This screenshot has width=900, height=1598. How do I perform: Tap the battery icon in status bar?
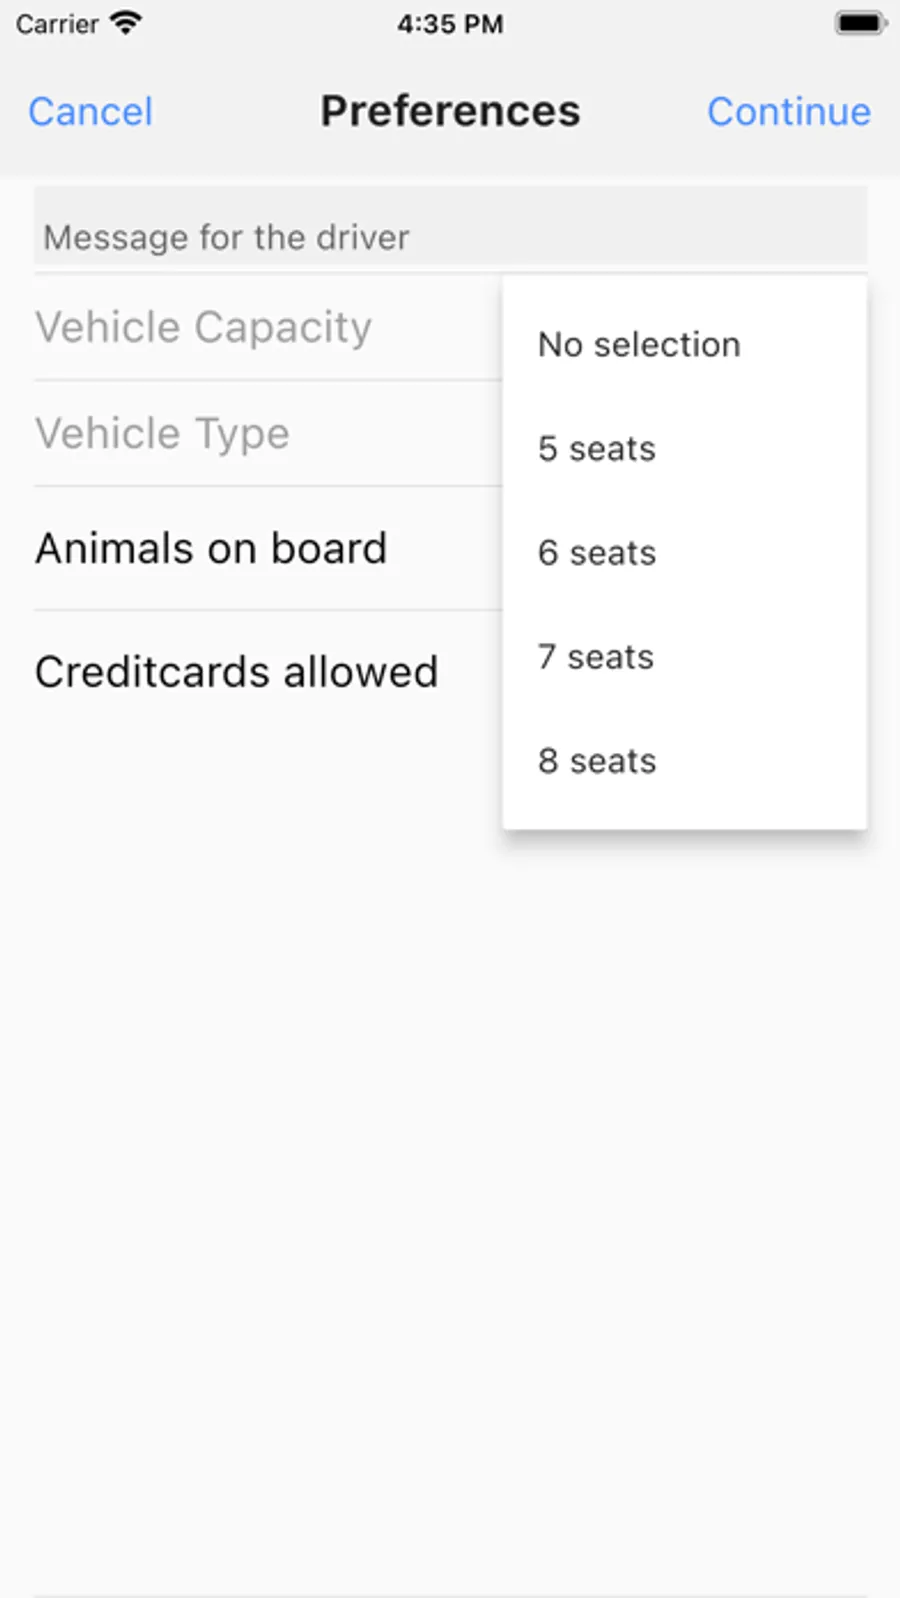point(859,23)
